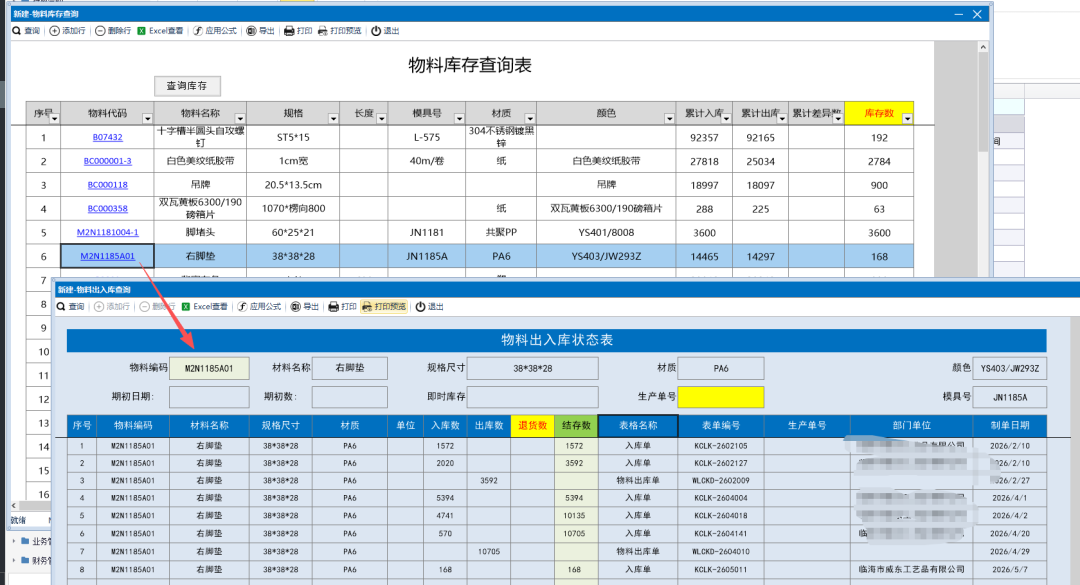
Task: Click 应用公式 in the 物料库存查询 window toolbar
Action: (x=215, y=31)
